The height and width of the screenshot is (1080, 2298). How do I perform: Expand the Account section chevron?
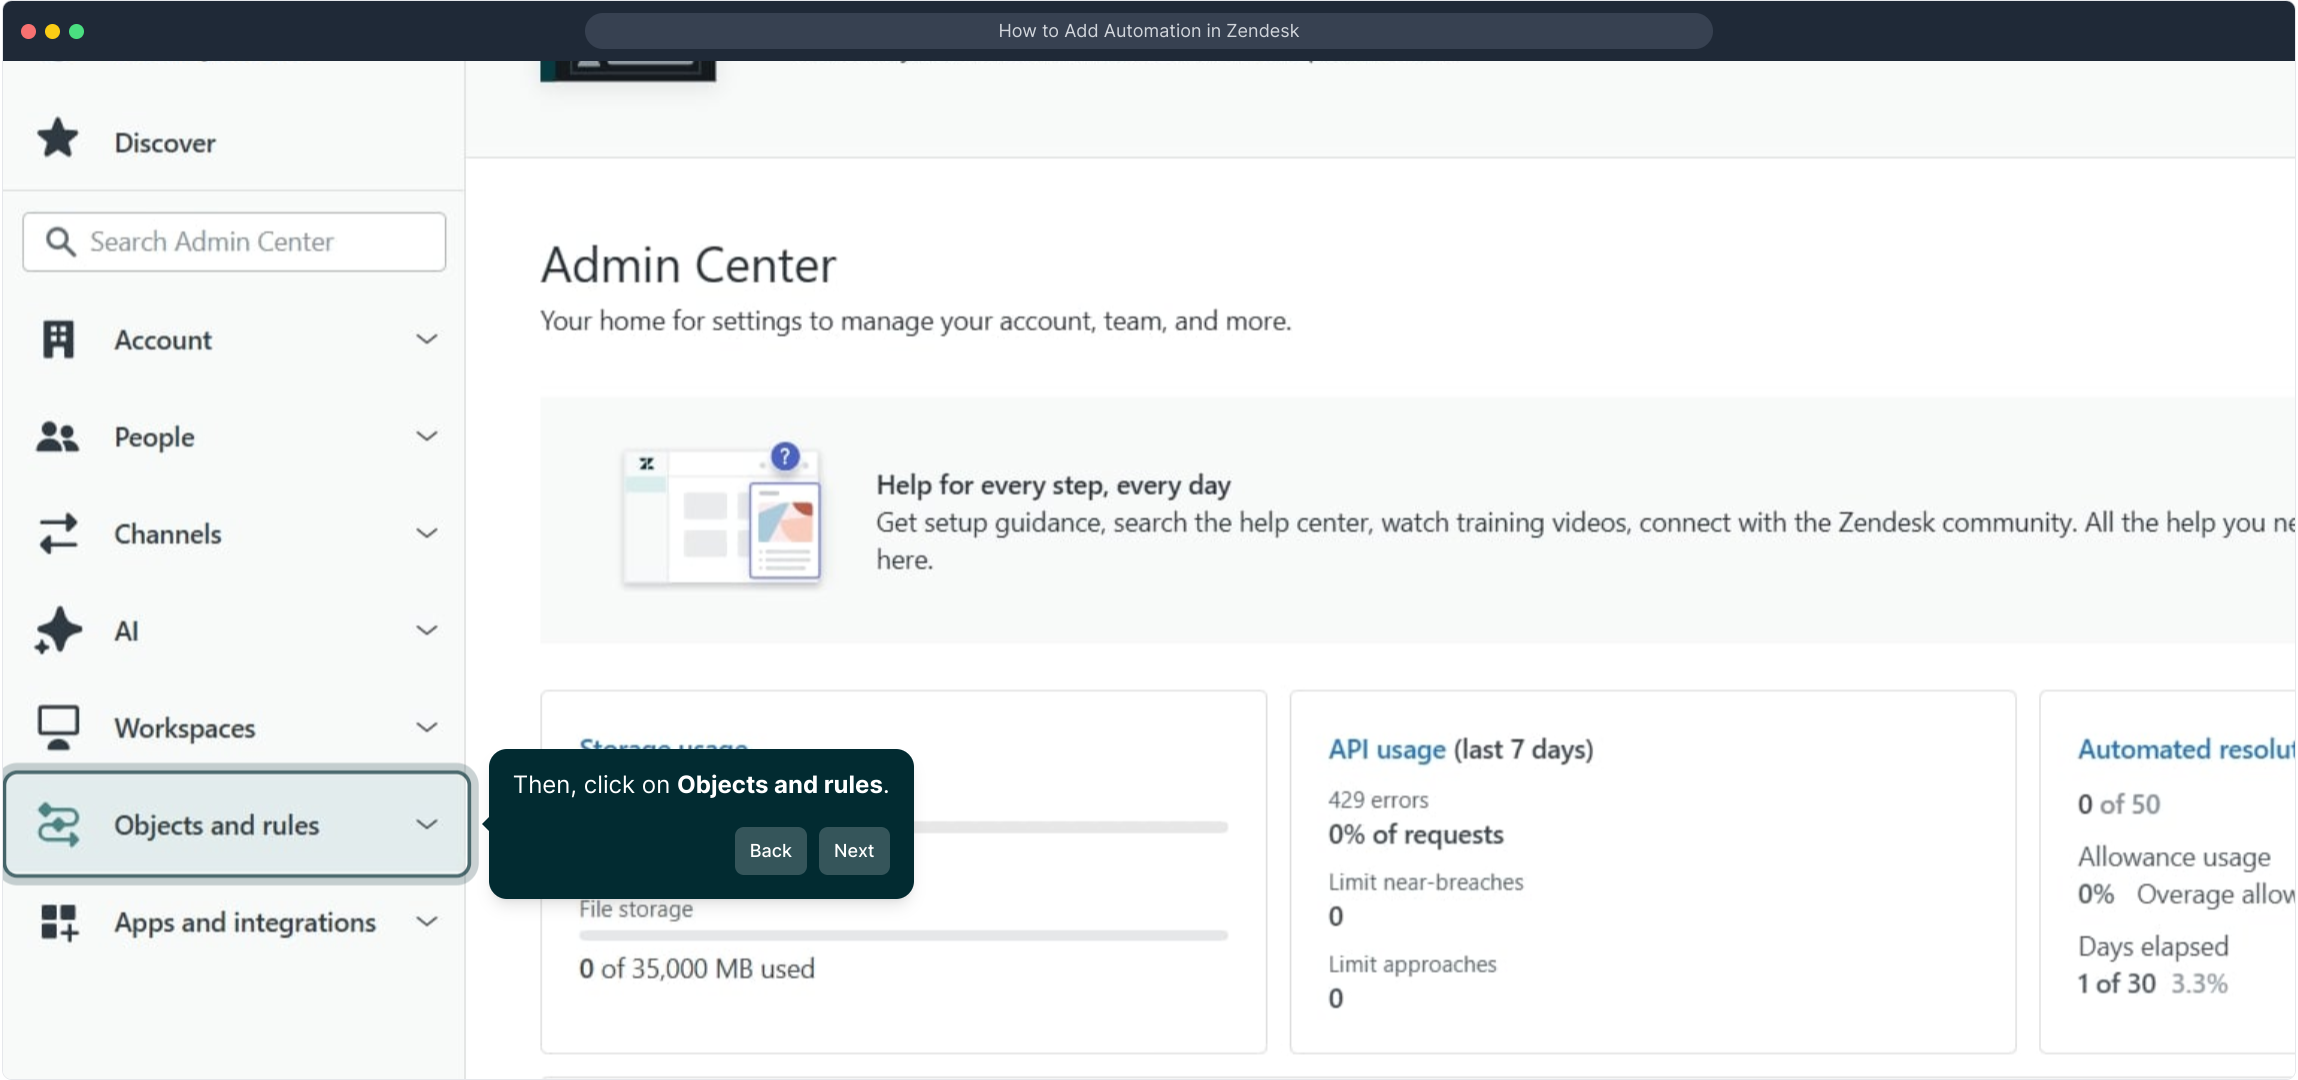click(427, 340)
